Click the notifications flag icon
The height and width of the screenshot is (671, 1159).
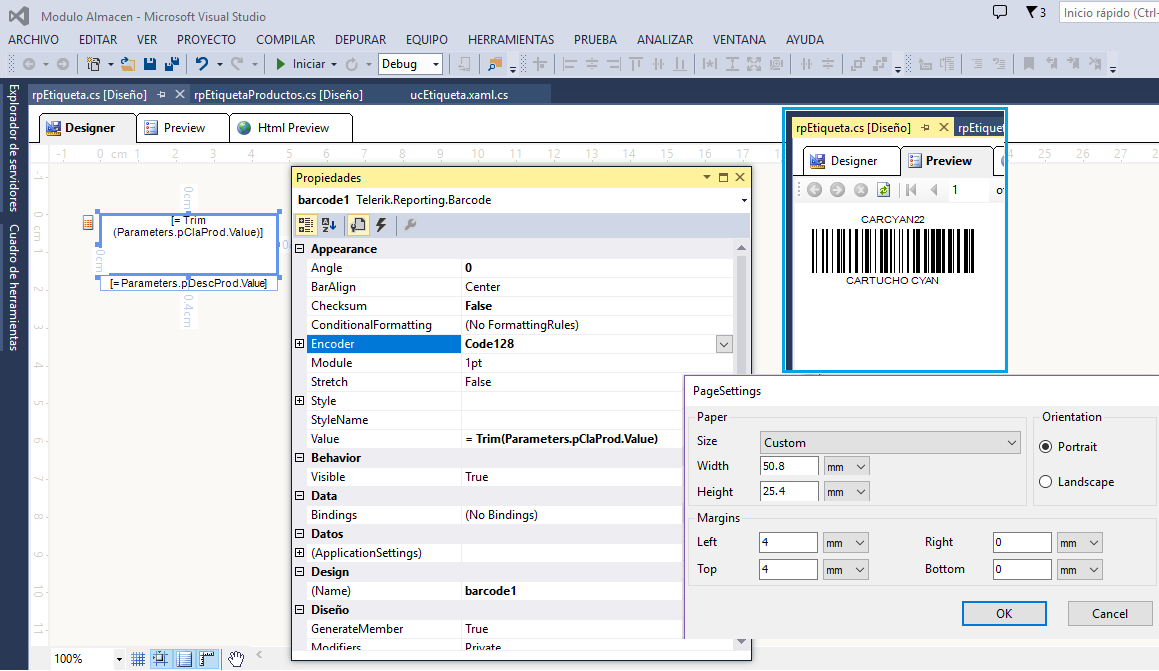coord(1032,12)
